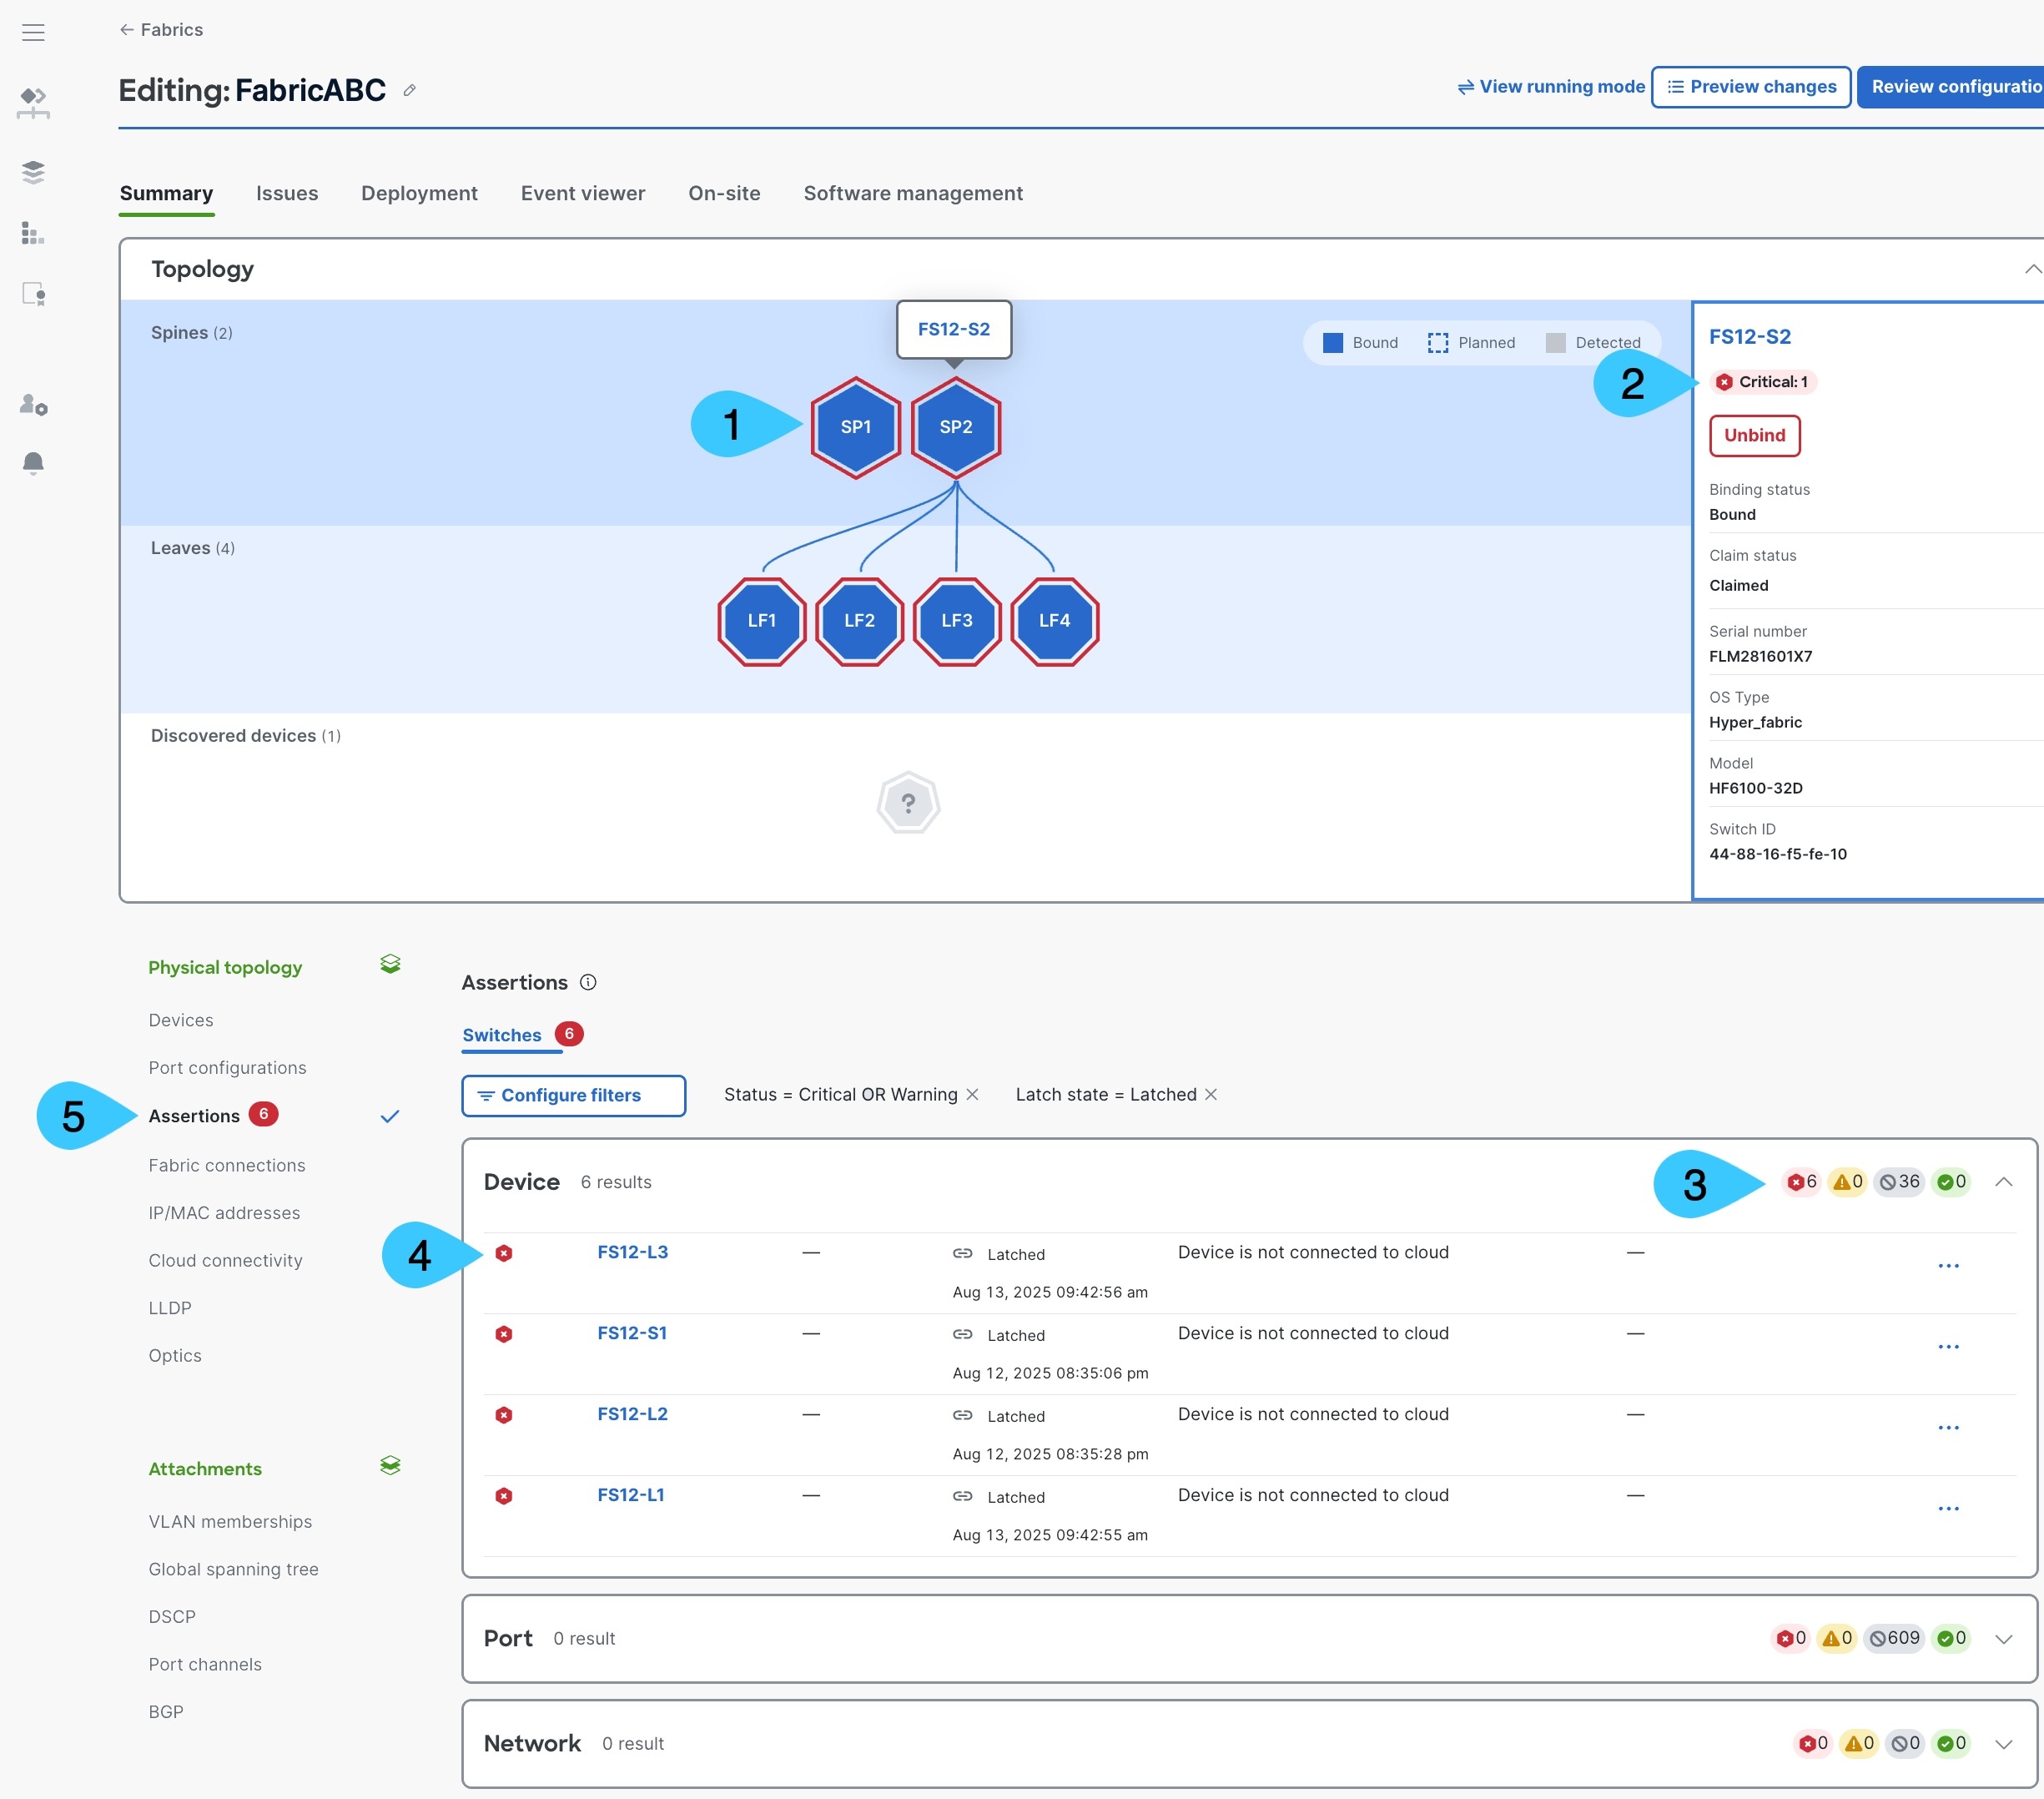Select the LF3 leaf node
The height and width of the screenshot is (1799, 2044).
click(x=956, y=621)
